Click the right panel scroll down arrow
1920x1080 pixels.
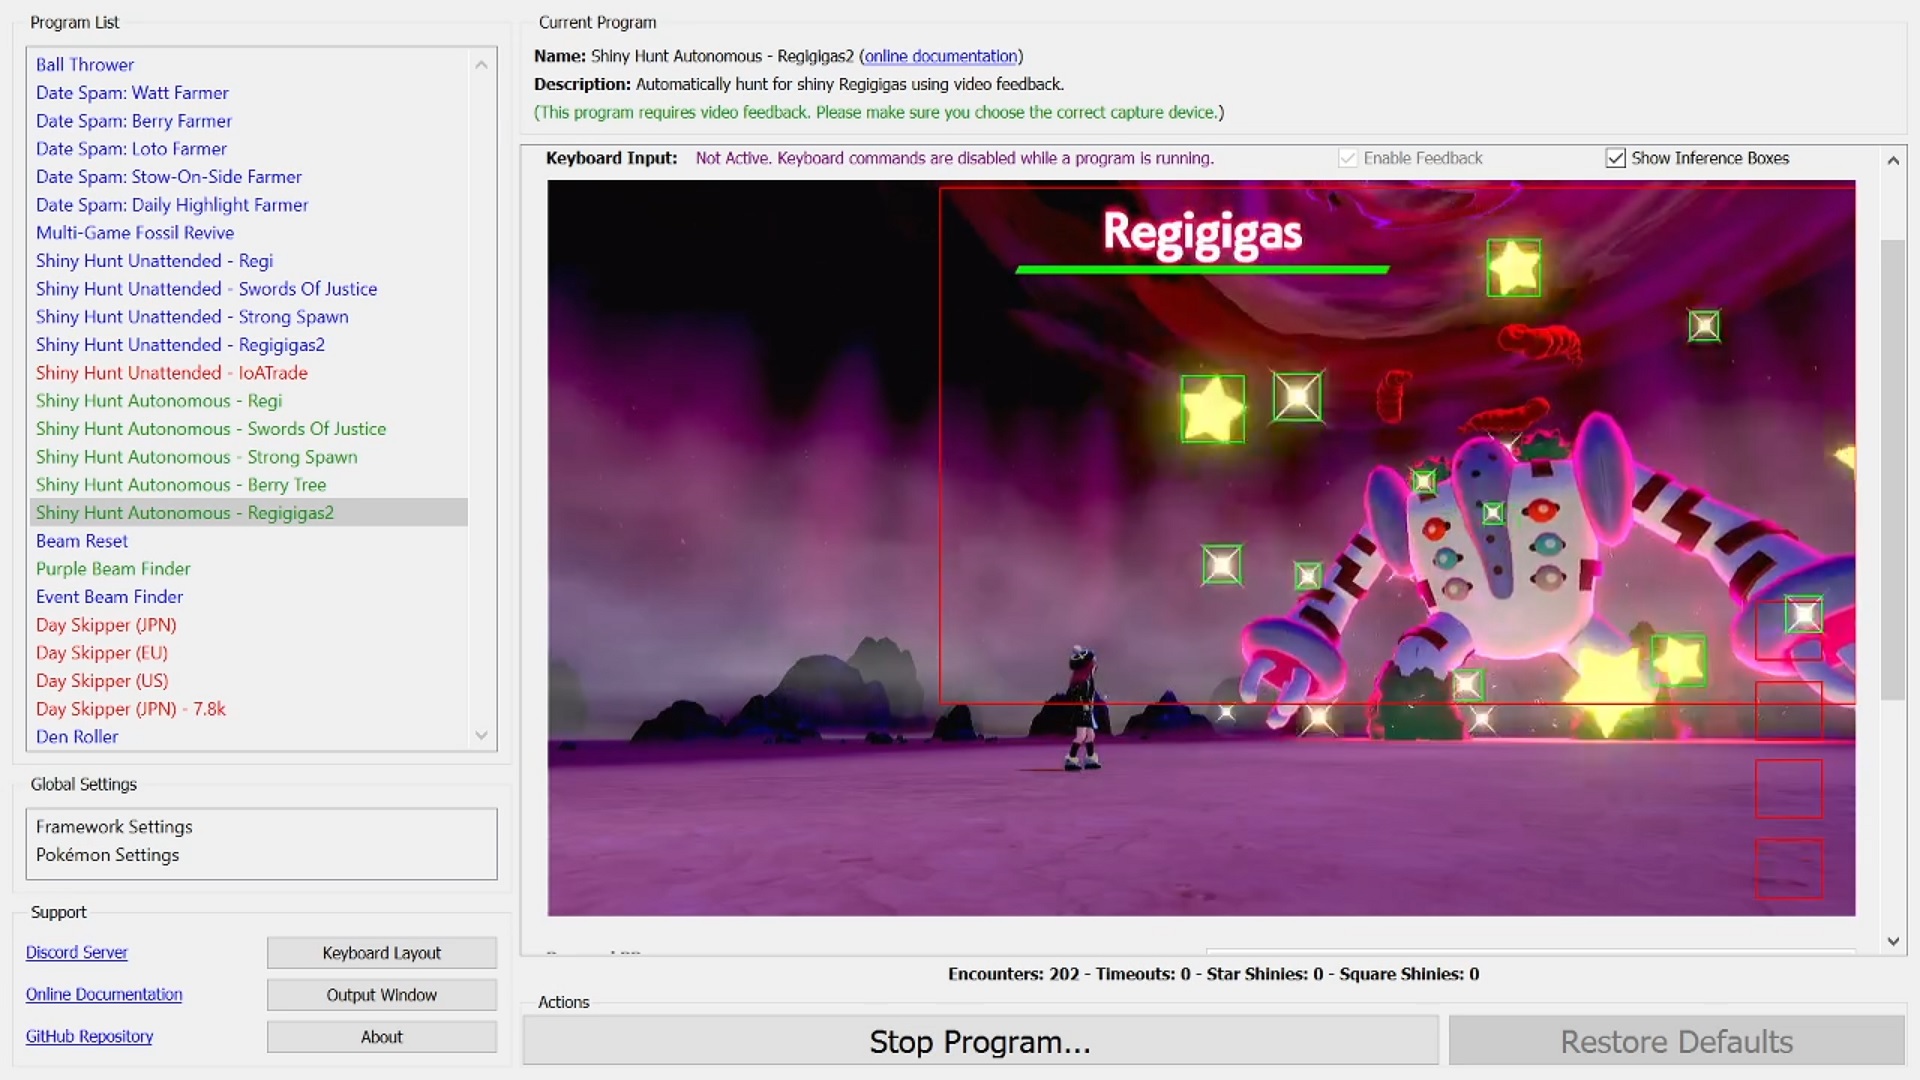(x=1892, y=941)
